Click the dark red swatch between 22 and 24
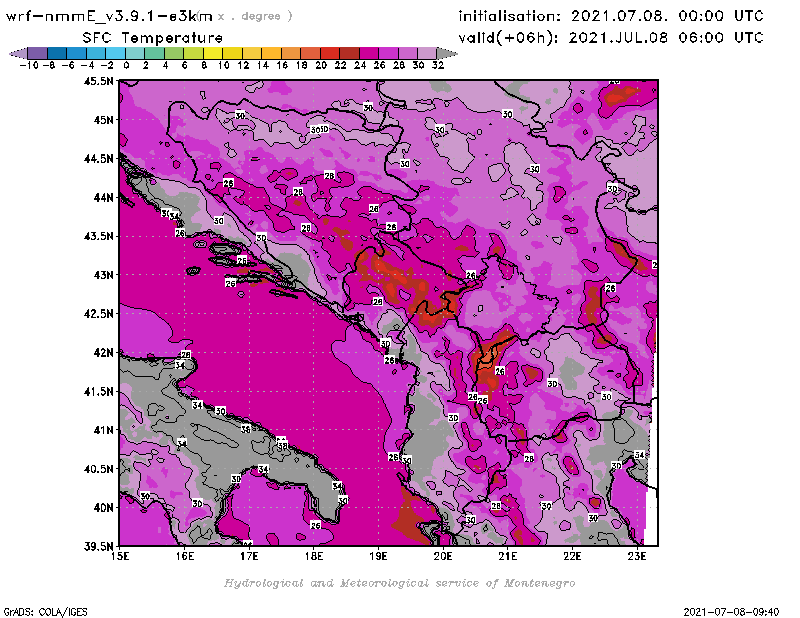 (349, 54)
